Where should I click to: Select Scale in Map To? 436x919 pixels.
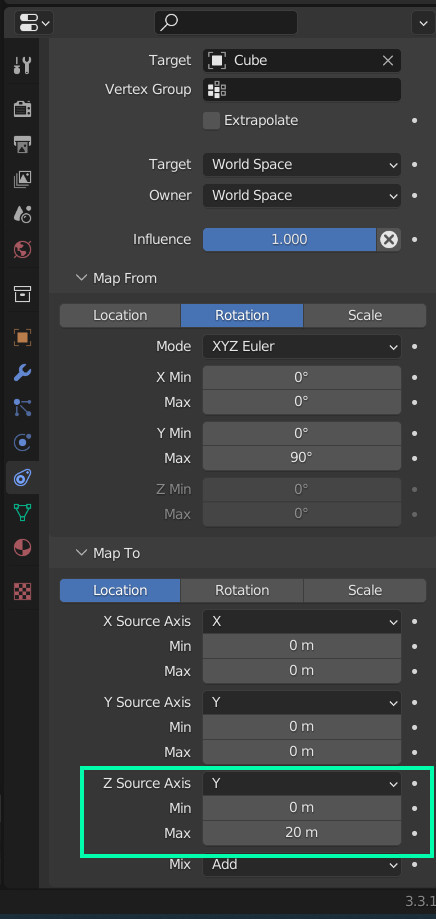coord(365,590)
